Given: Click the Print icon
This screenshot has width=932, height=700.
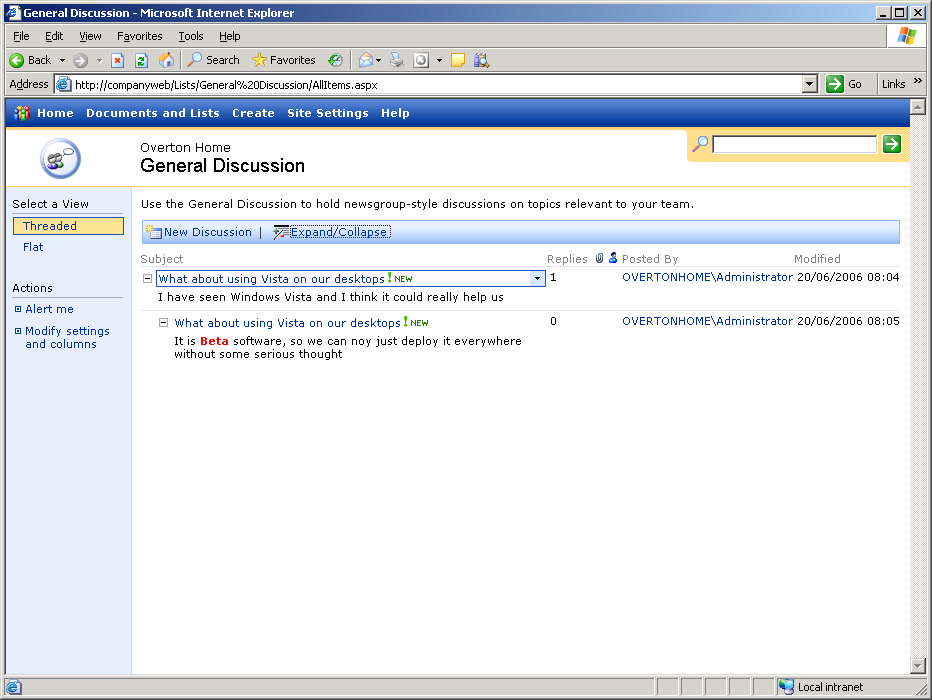Looking at the screenshot, I should [396, 60].
